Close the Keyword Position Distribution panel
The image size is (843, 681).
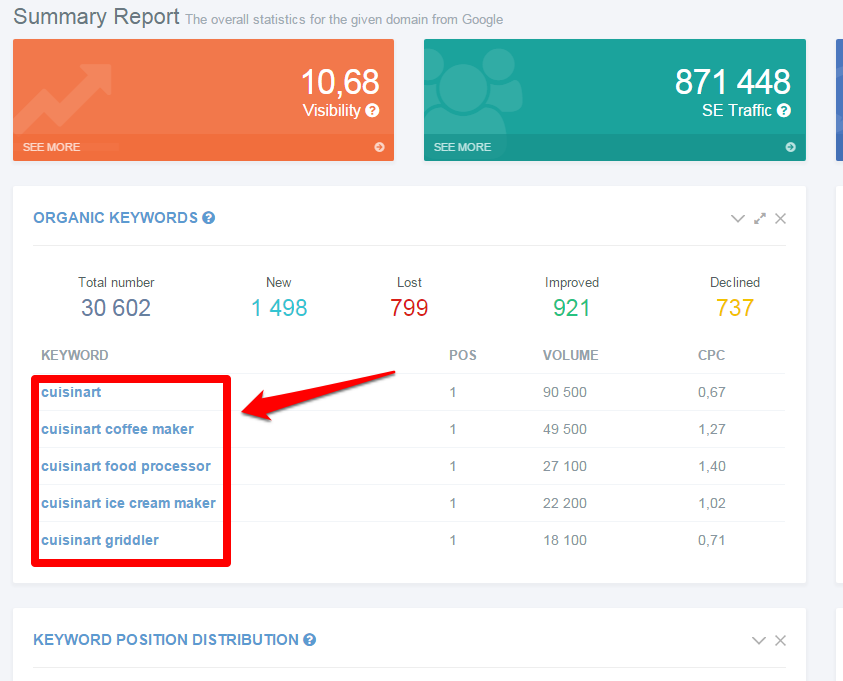point(780,640)
